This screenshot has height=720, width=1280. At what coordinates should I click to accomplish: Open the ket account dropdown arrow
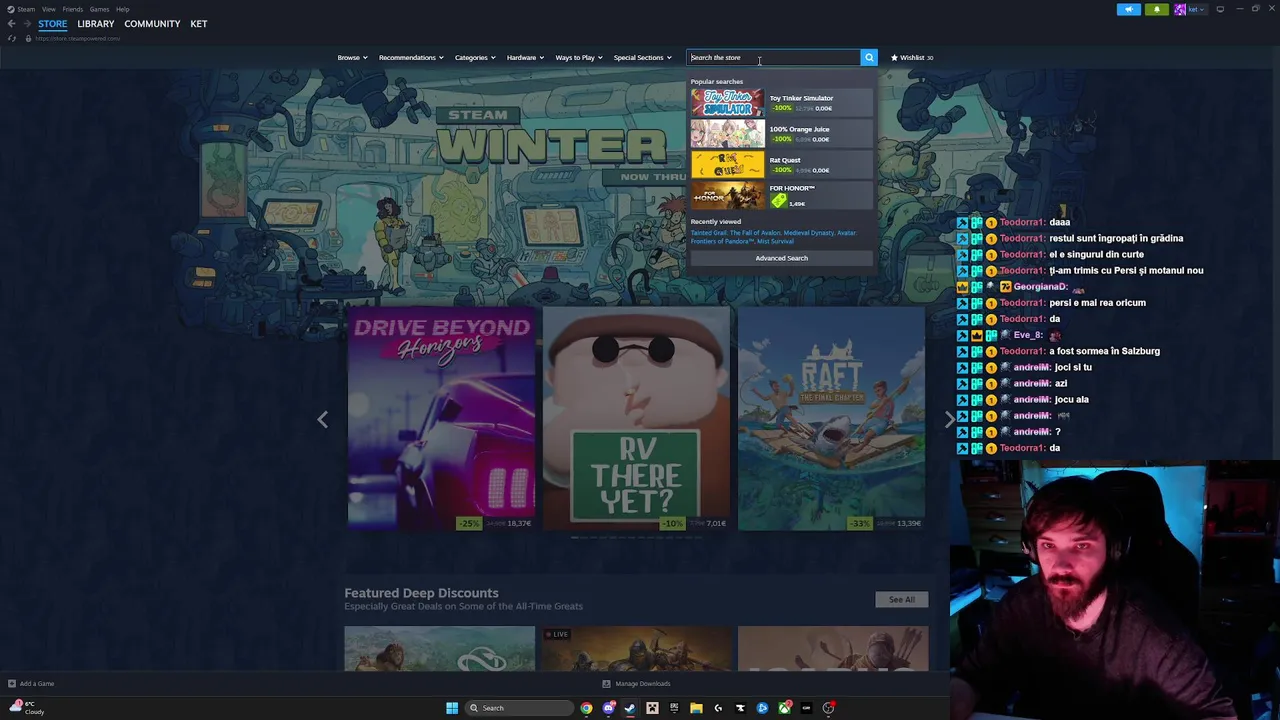click(x=1203, y=9)
